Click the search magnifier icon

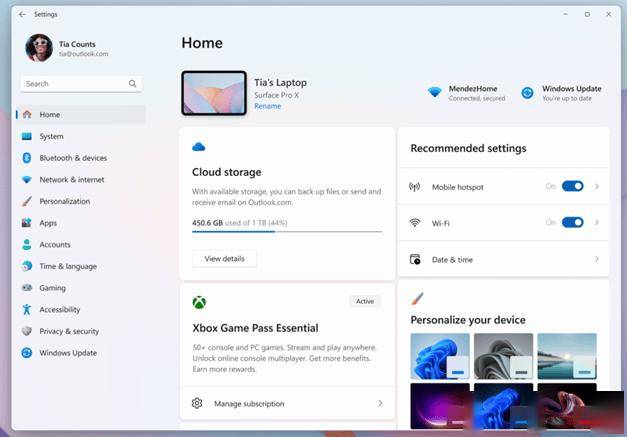click(x=132, y=84)
